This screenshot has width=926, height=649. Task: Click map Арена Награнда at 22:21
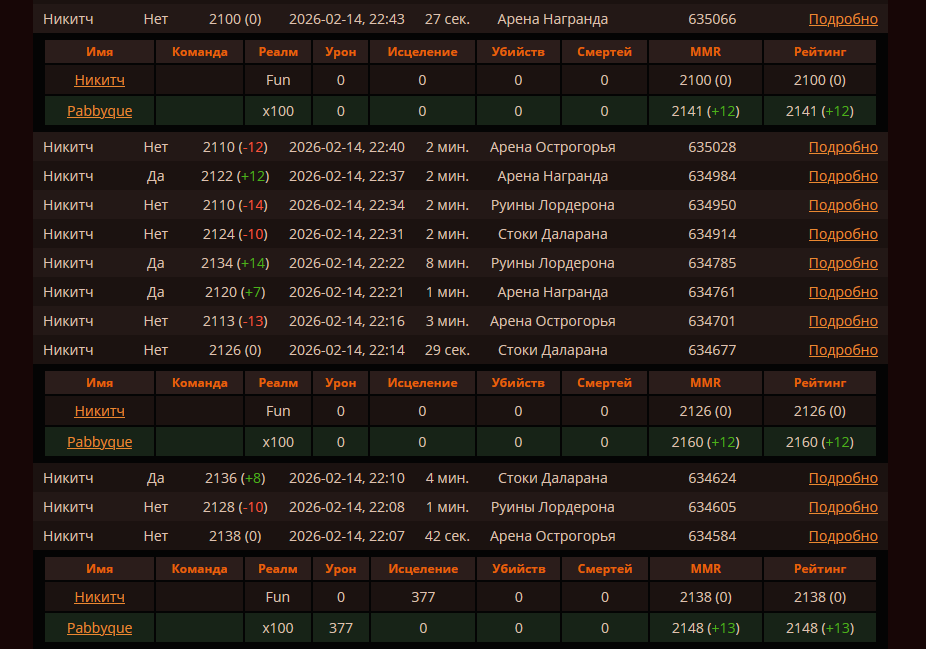click(x=552, y=292)
